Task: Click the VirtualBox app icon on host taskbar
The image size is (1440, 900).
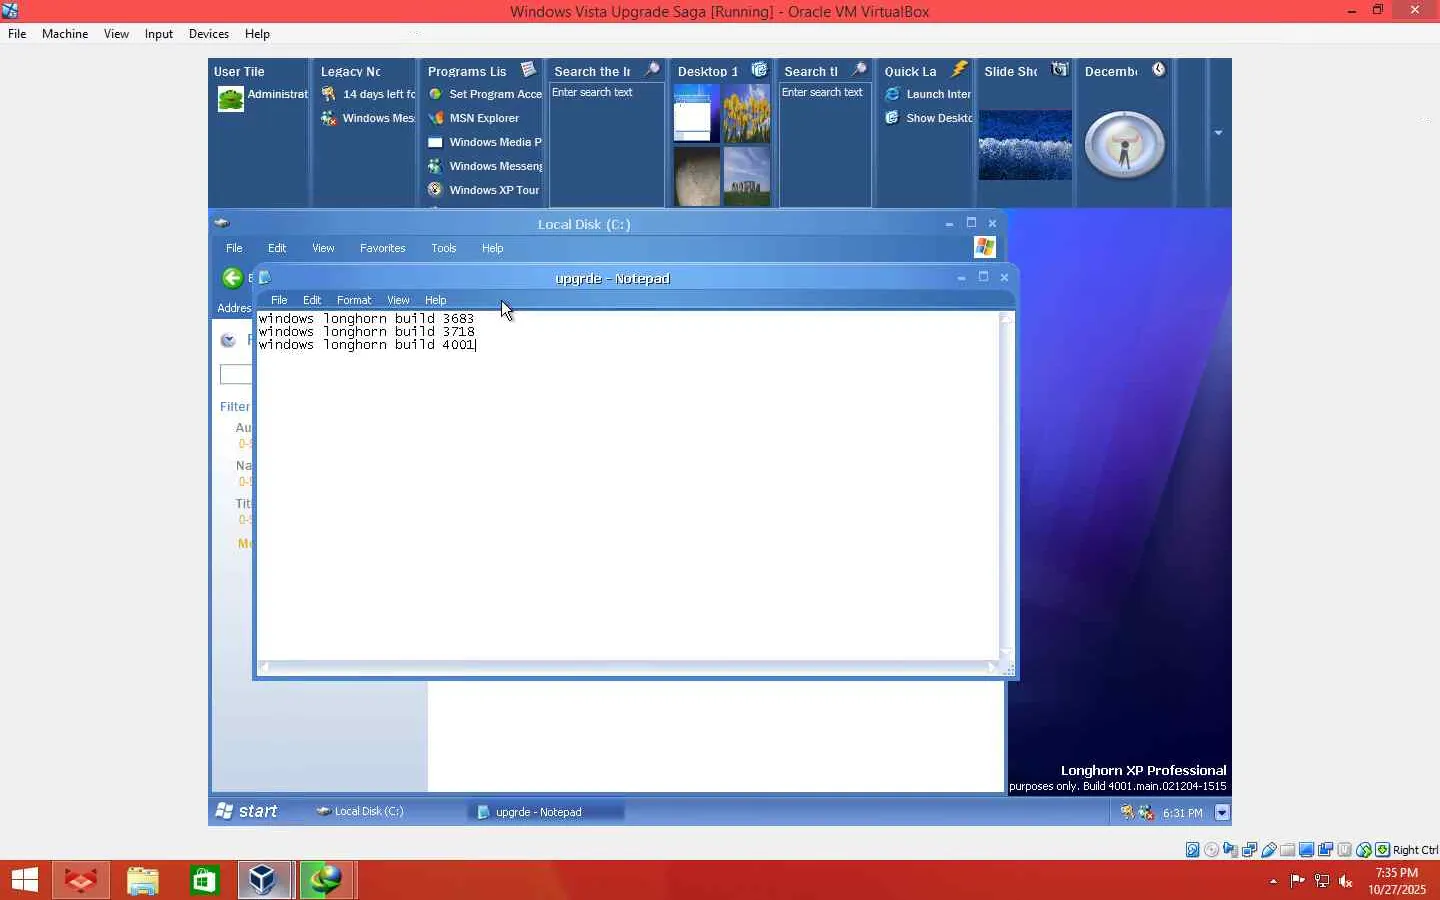Action: 264,880
